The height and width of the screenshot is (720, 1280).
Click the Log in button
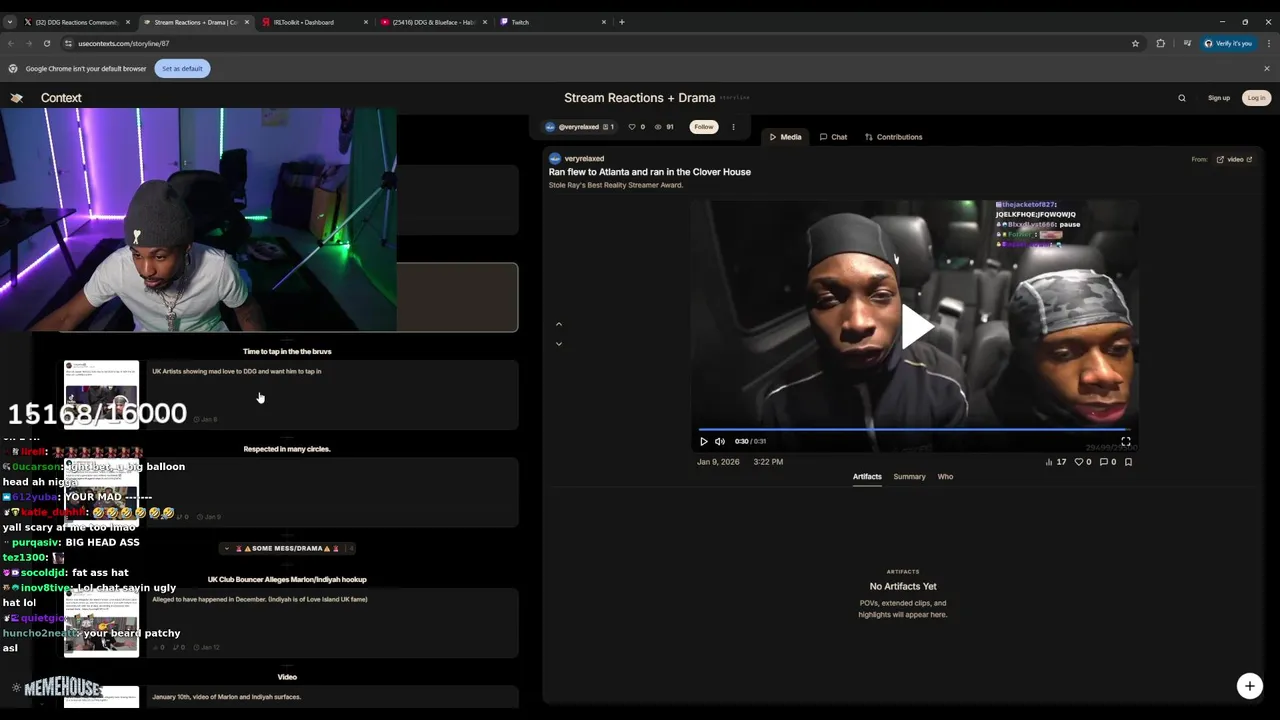1256,98
